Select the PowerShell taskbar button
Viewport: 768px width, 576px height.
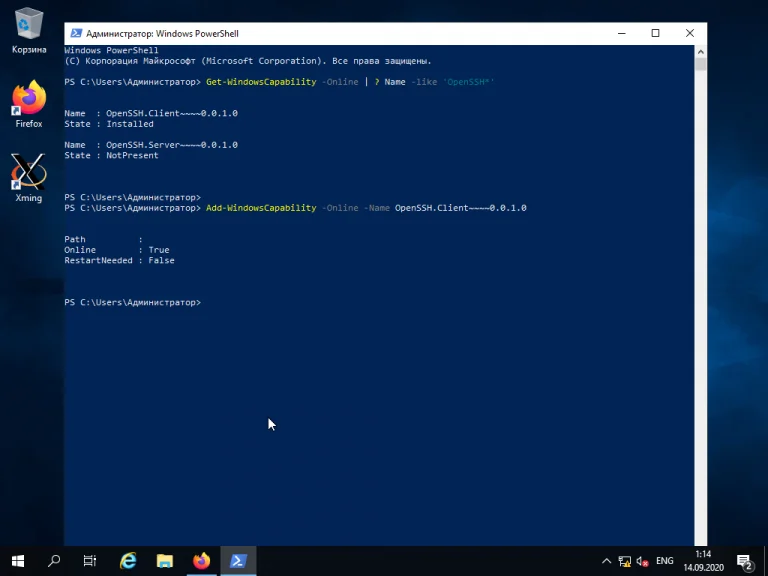click(239, 561)
